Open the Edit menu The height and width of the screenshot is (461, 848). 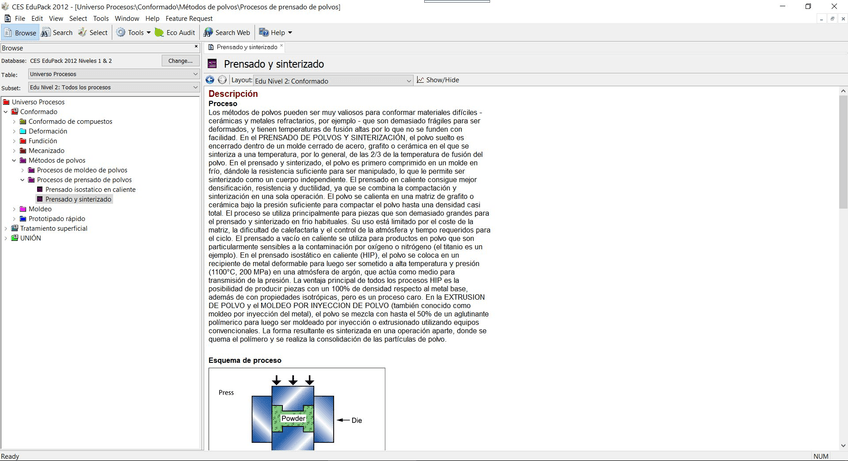(x=37, y=18)
